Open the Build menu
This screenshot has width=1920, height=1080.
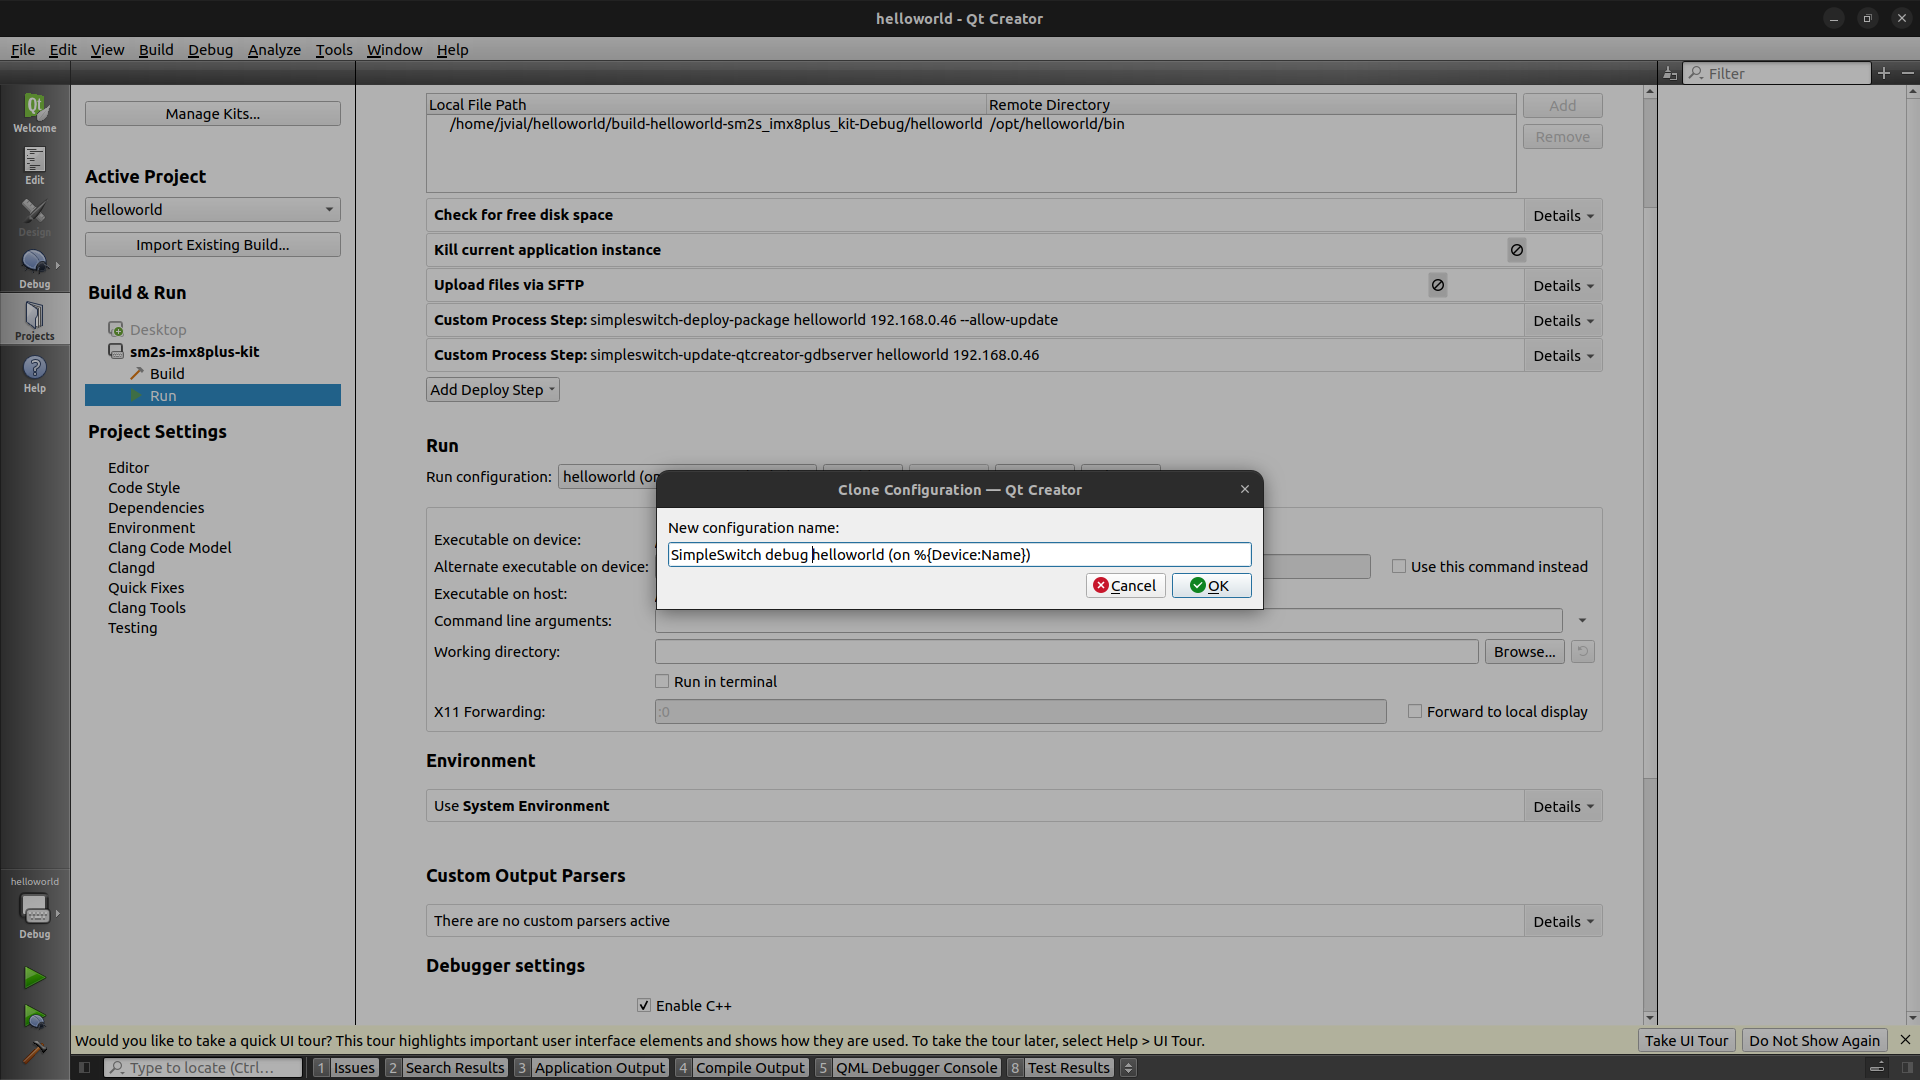(x=156, y=49)
